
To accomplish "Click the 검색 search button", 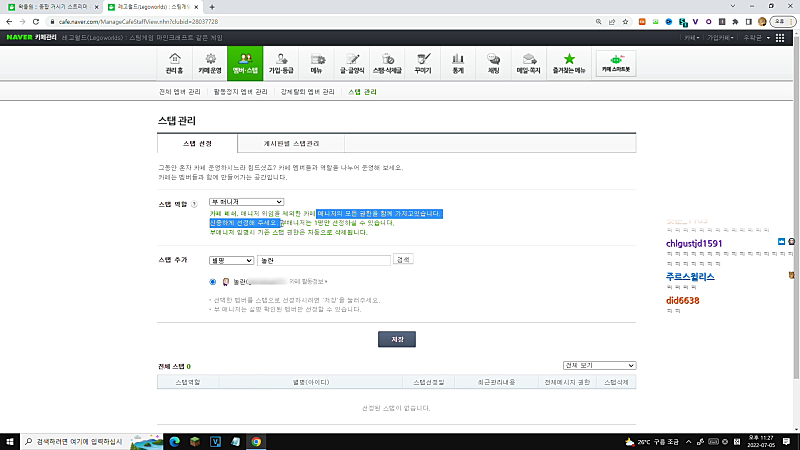I will [403, 260].
